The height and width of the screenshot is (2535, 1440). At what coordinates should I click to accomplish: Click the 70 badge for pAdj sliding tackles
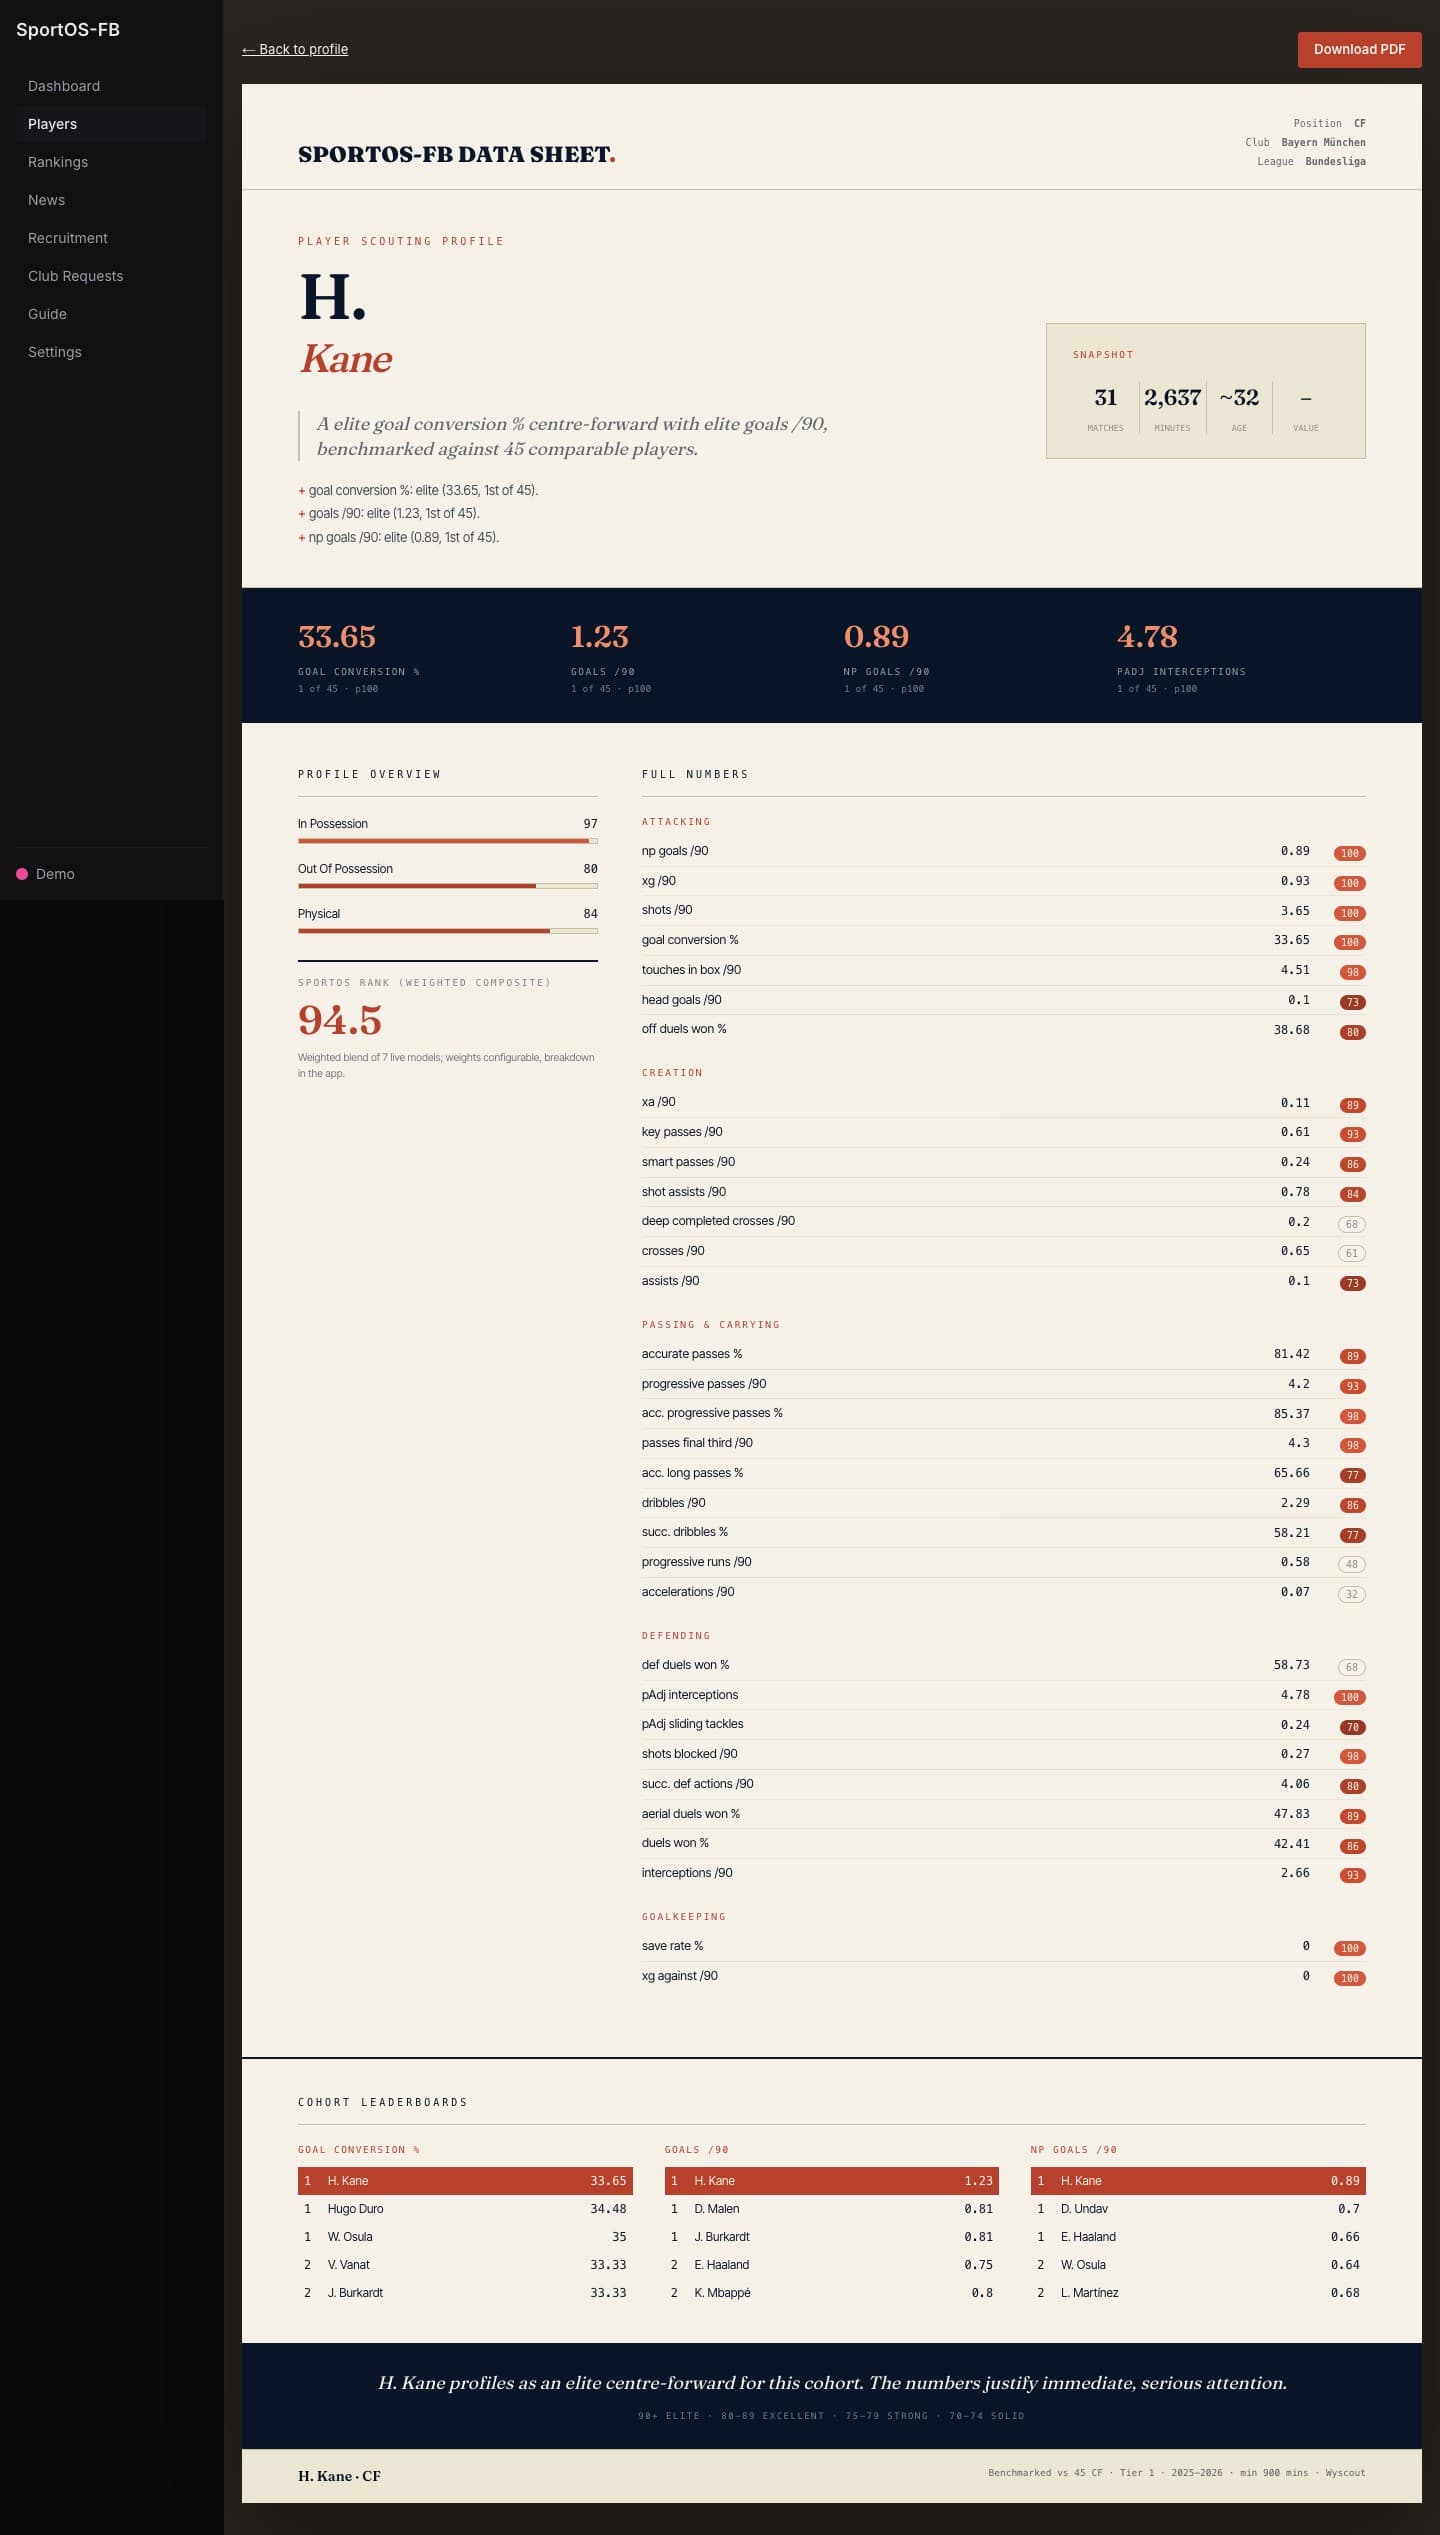pyautogui.click(x=1352, y=1727)
